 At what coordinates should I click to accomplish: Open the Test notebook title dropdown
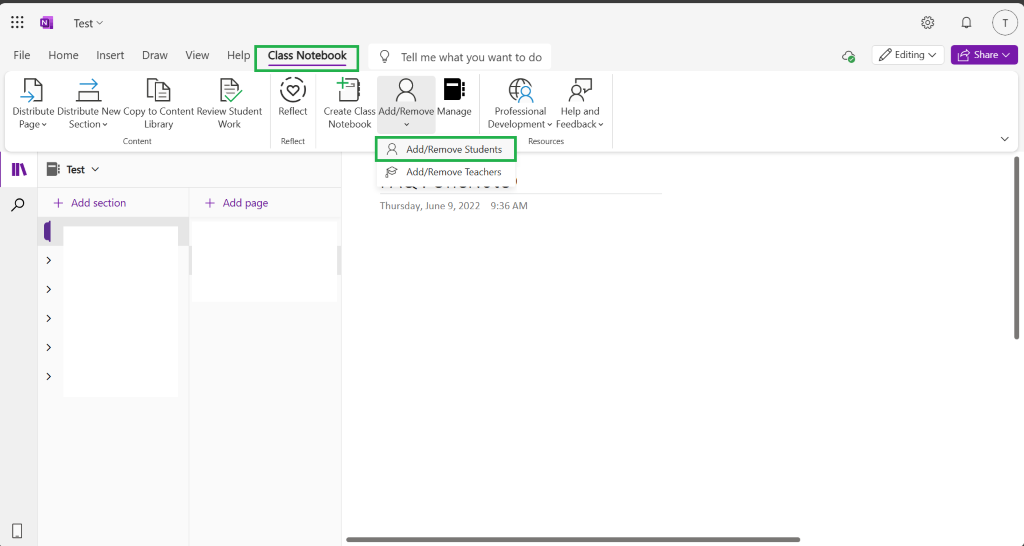tap(88, 24)
